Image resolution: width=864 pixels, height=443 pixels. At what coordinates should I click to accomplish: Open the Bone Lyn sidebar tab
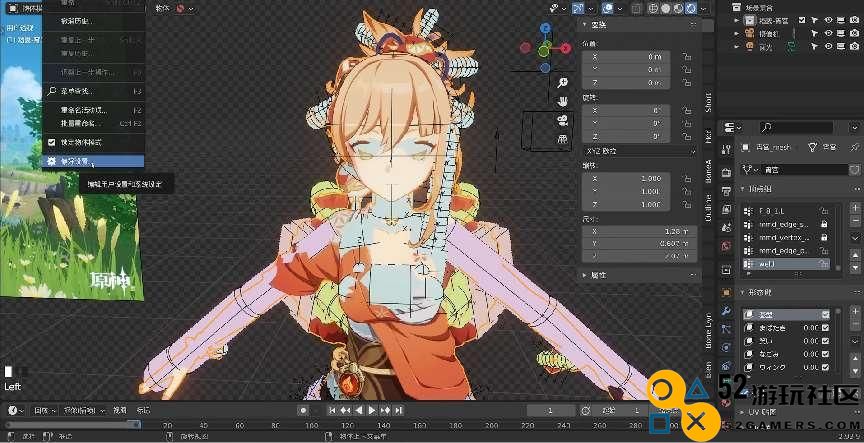coord(708,331)
